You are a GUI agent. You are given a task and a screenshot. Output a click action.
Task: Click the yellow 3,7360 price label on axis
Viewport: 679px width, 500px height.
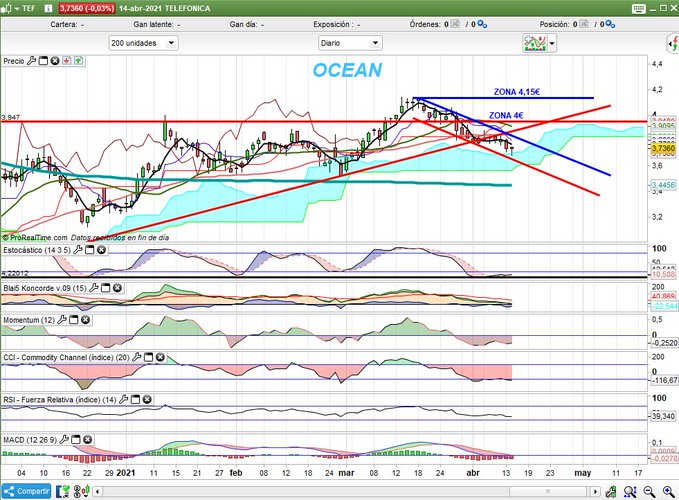click(x=663, y=148)
